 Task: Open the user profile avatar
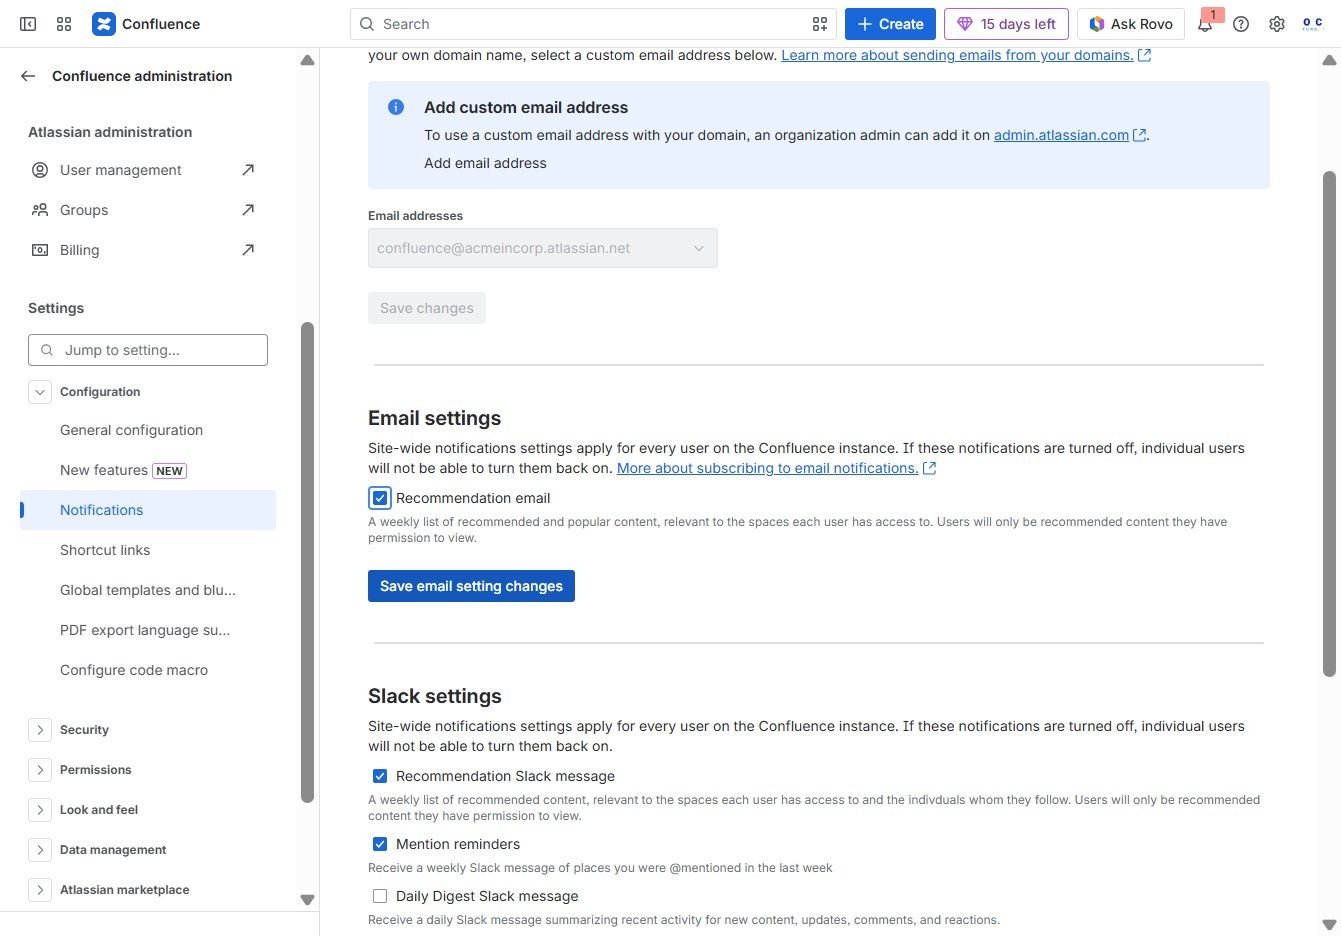click(x=1313, y=24)
